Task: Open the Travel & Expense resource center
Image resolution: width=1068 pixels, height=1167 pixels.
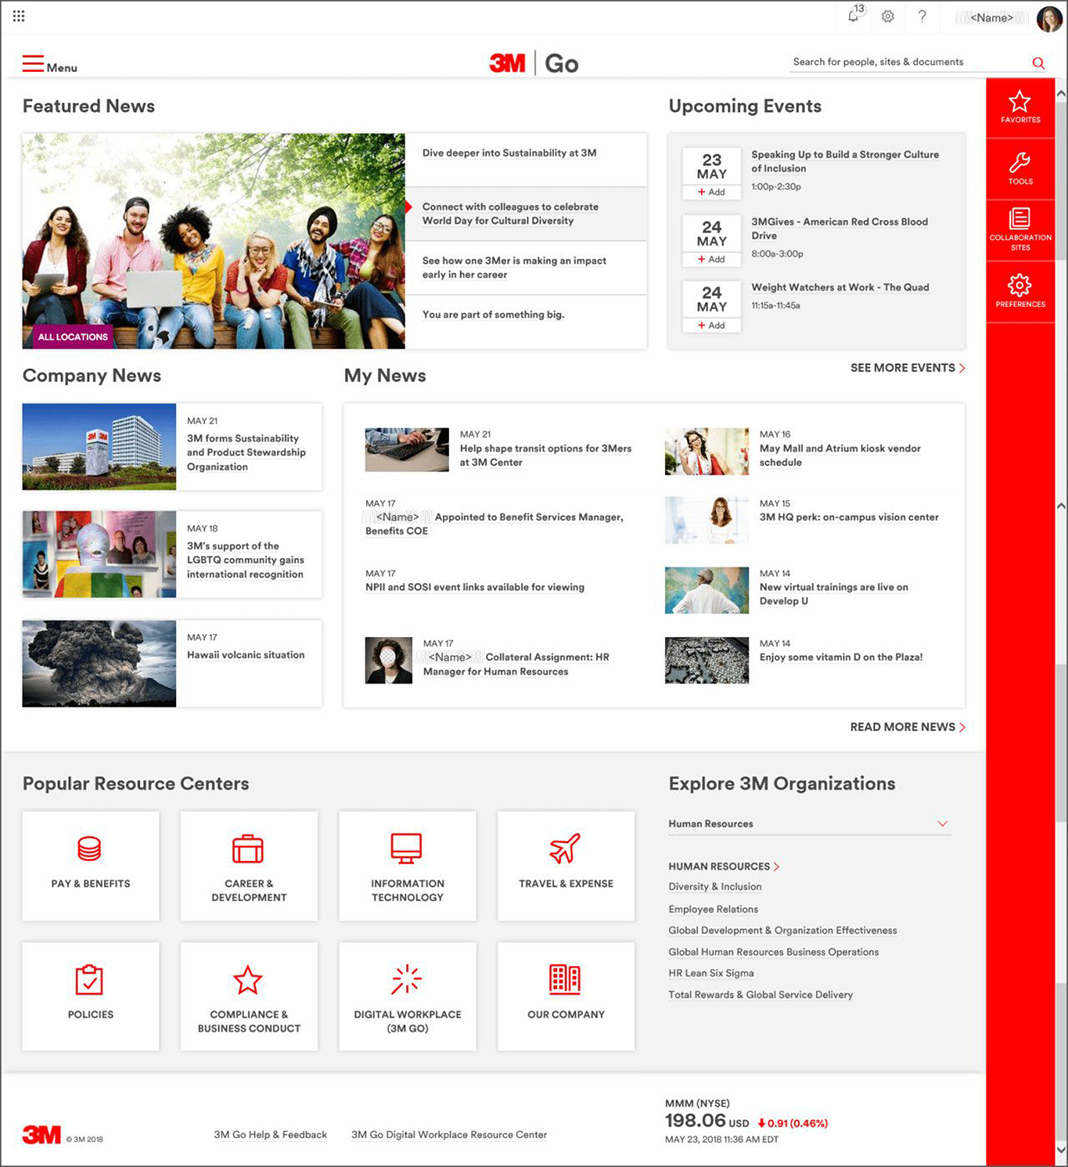Action: [565, 865]
